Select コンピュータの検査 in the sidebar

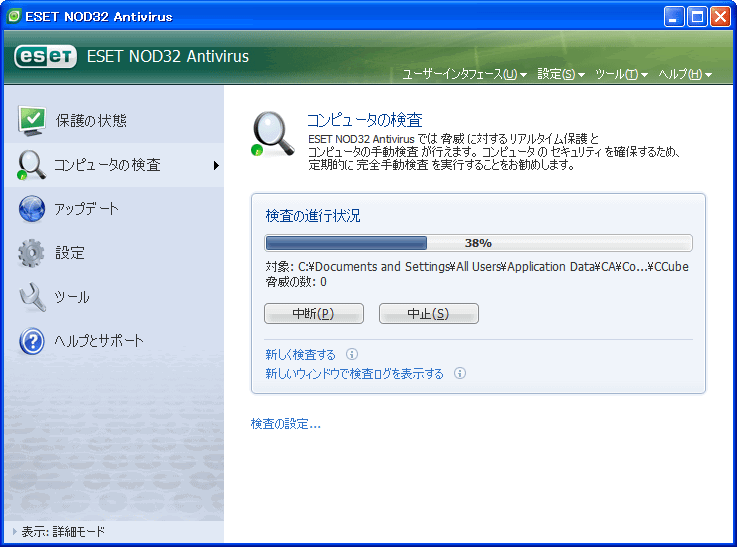click(114, 165)
